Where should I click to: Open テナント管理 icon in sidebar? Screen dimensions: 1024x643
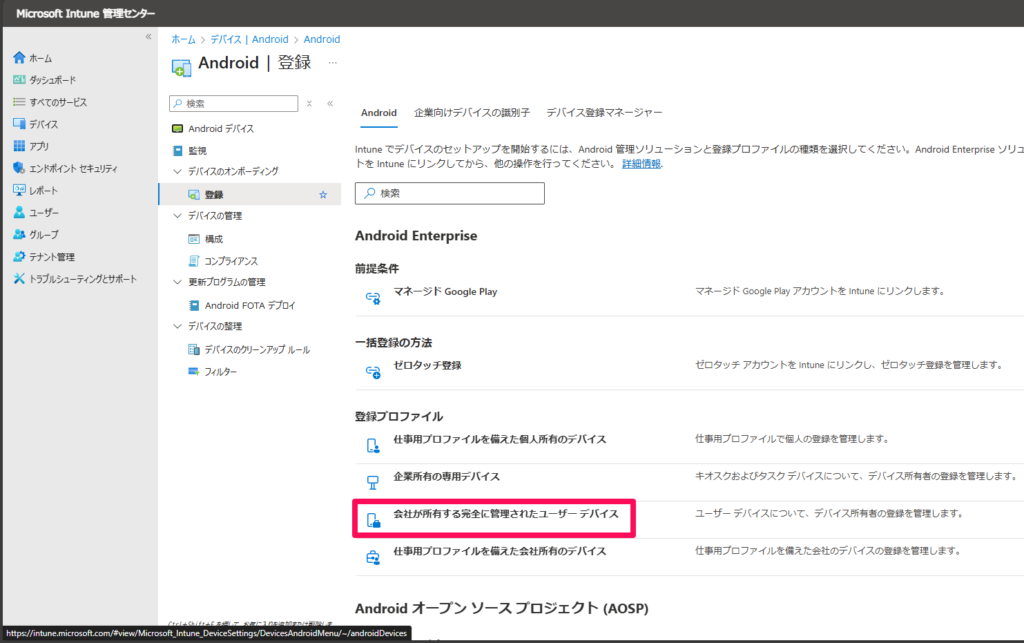[x=19, y=257]
